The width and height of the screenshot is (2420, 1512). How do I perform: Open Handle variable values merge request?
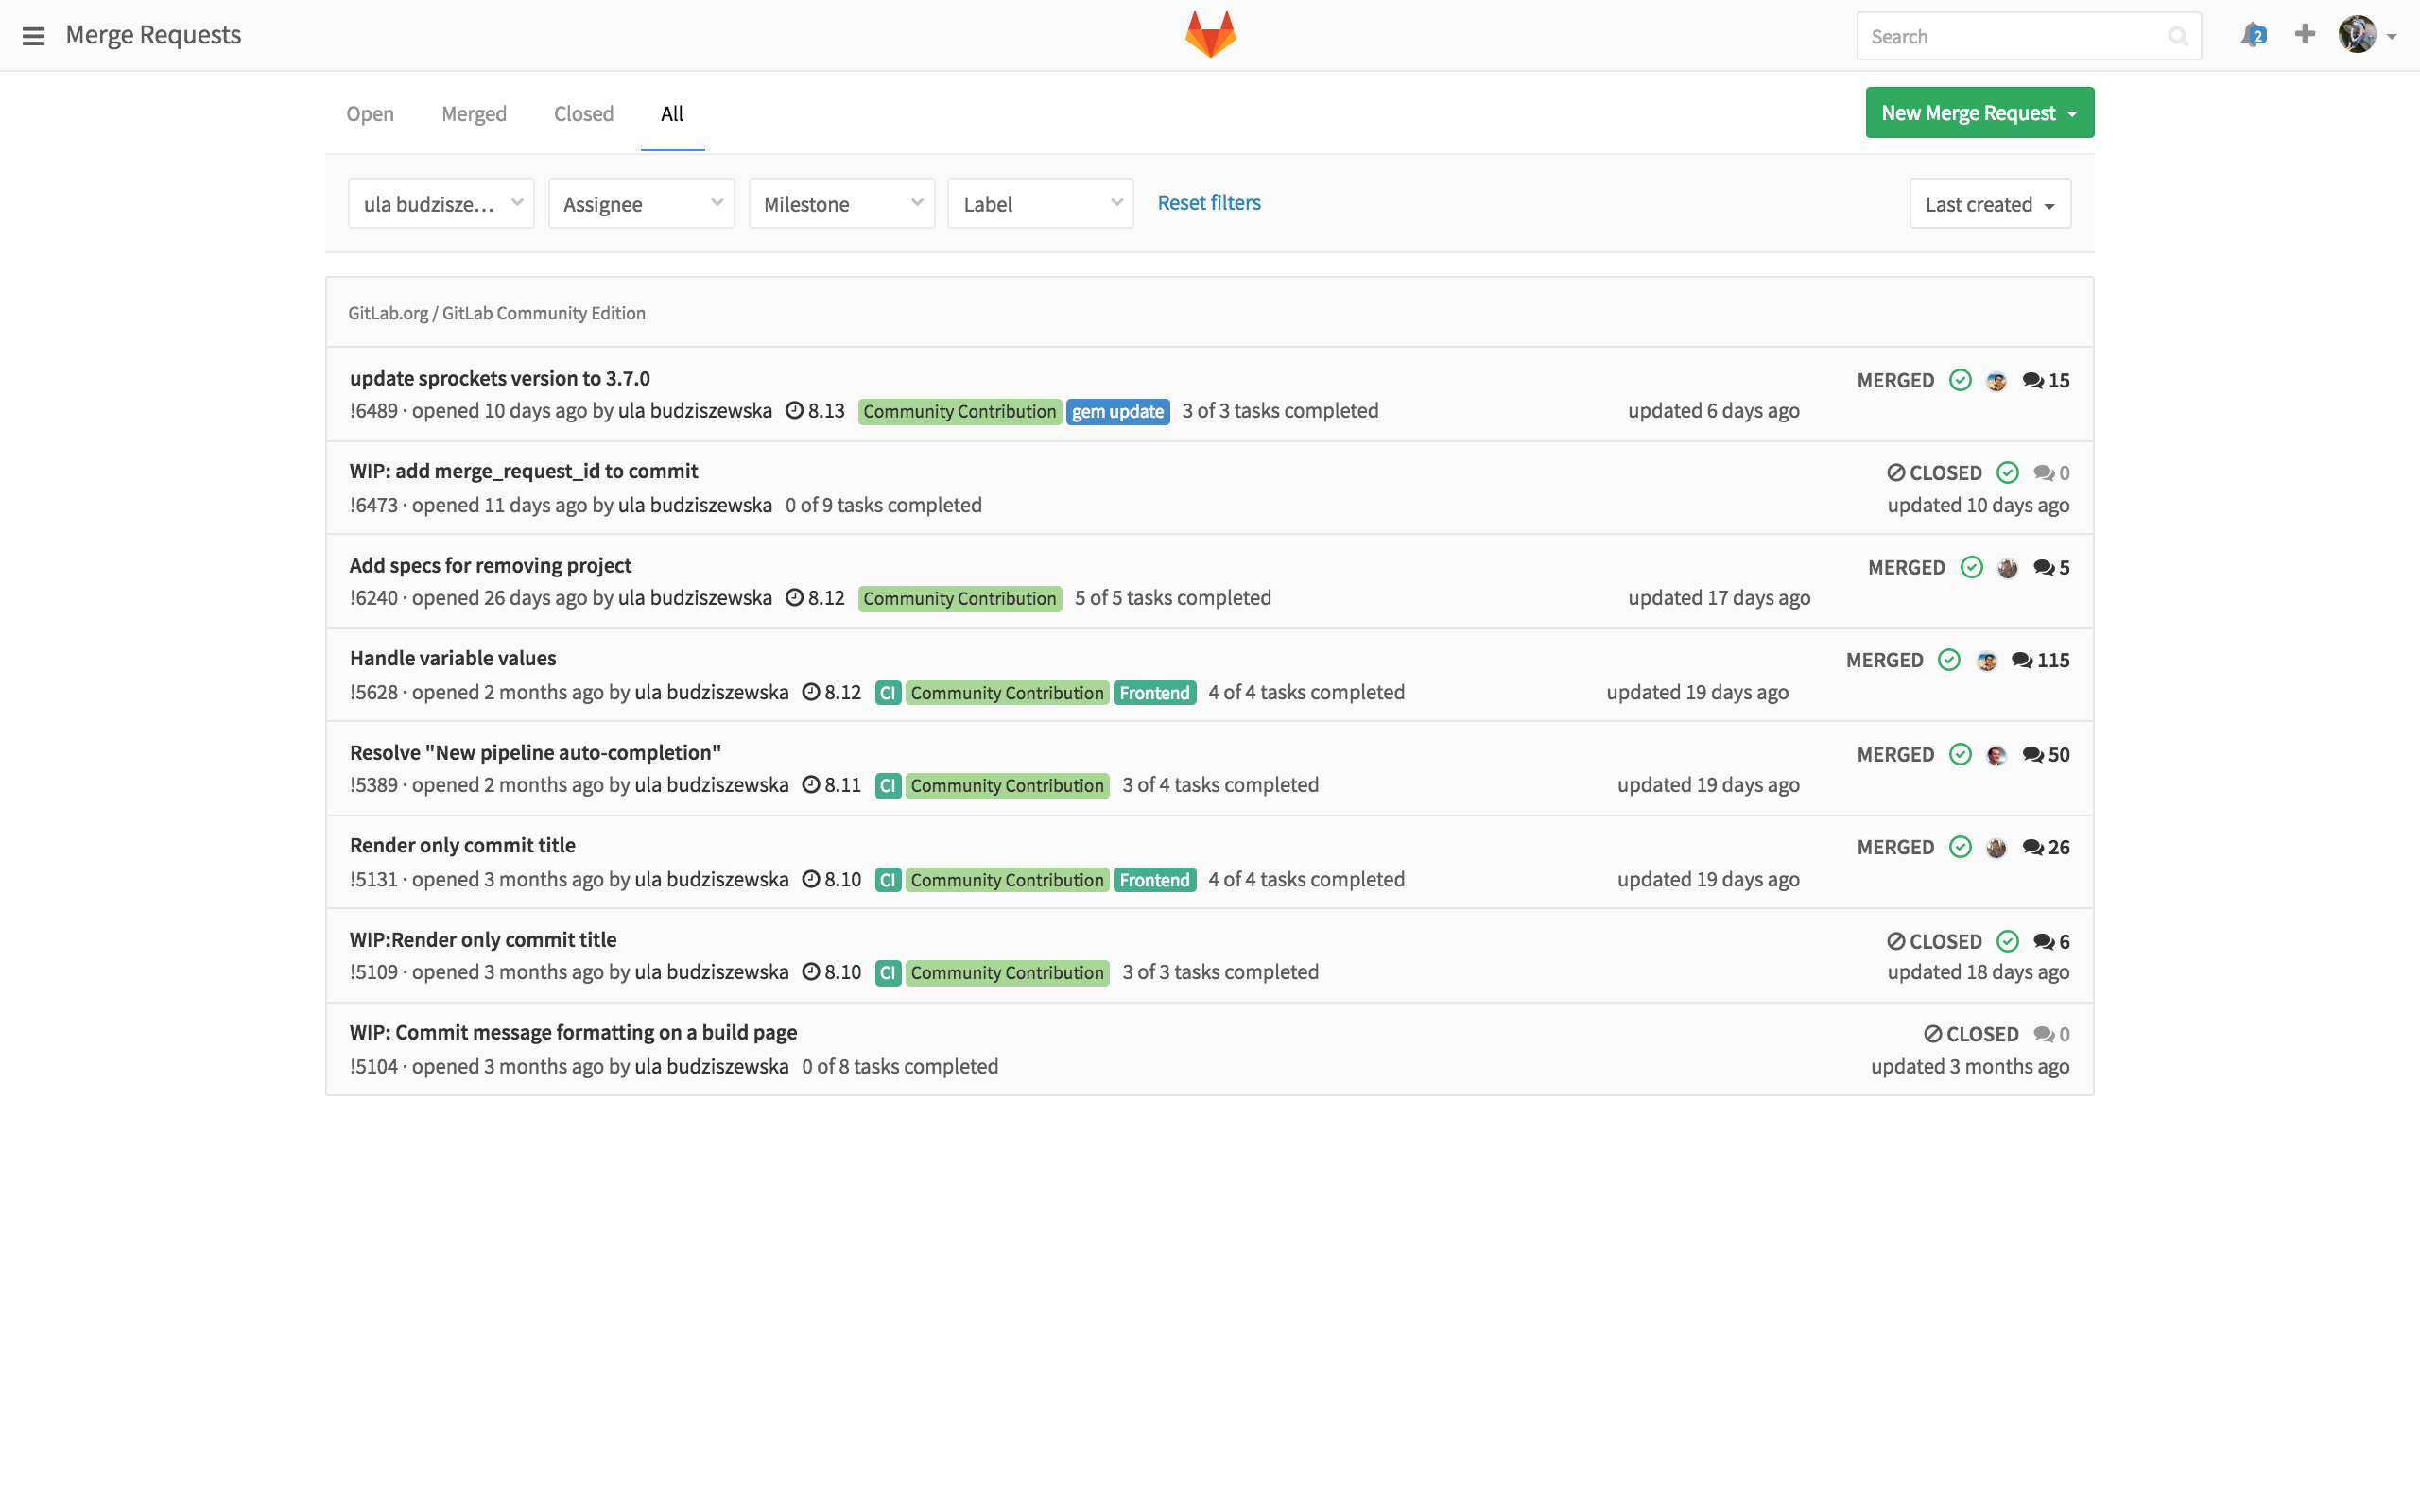tap(453, 658)
